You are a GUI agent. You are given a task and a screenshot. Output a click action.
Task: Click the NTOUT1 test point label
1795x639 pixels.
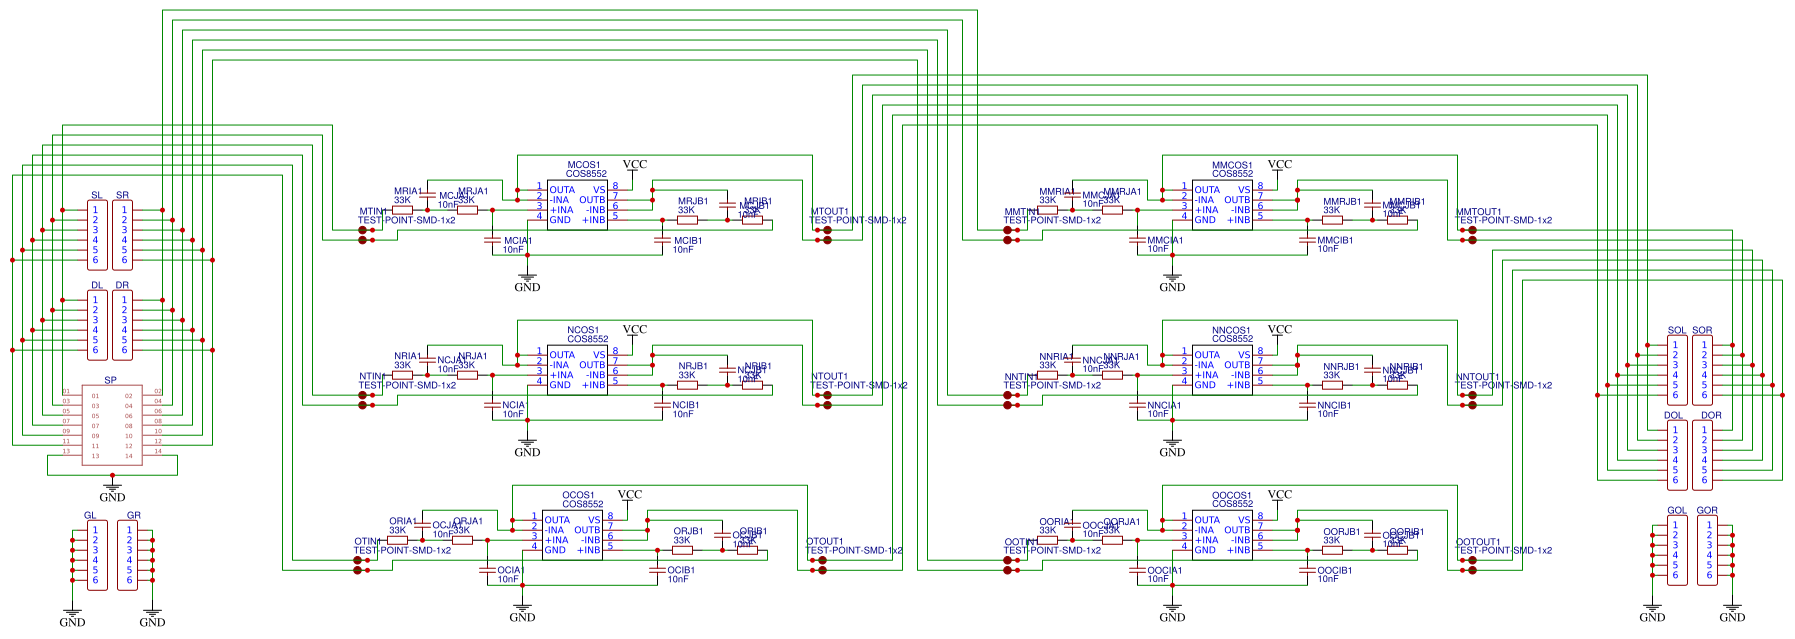(829, 377)
